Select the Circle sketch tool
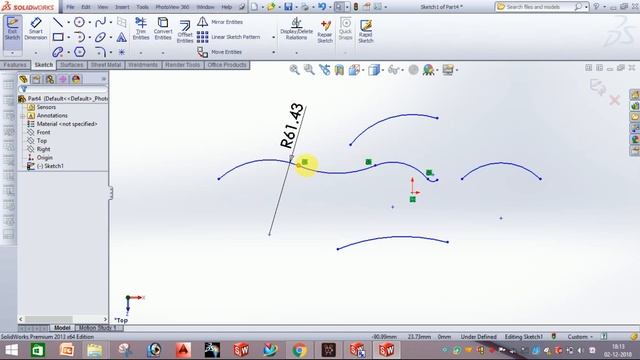The image size is (640, 360). [x=79, y=22]
